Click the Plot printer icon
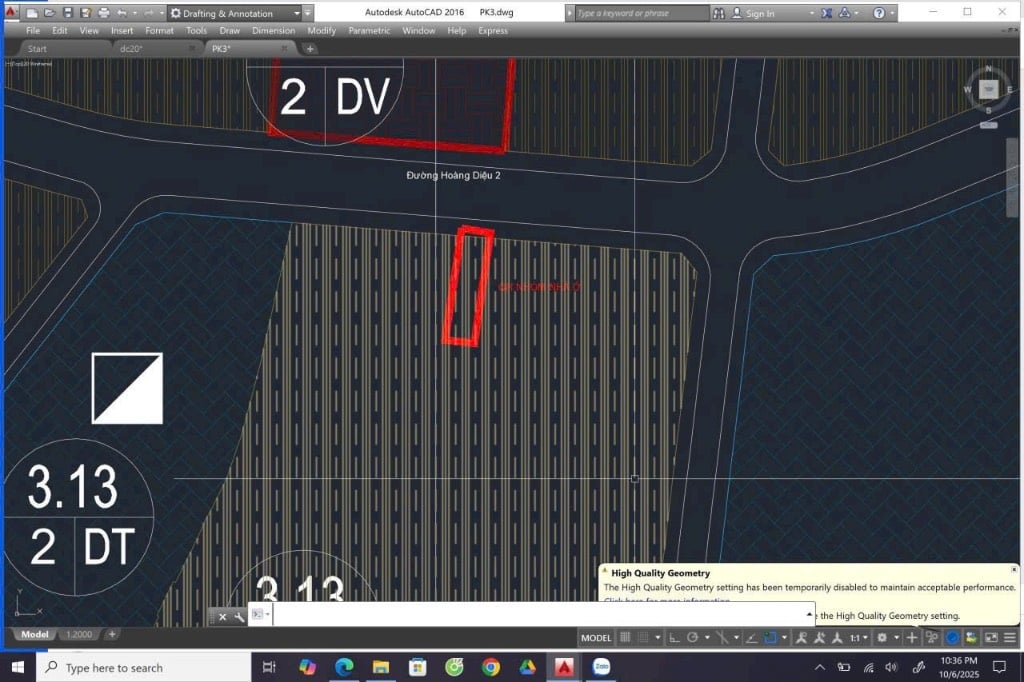Viewport: 1024px width, 682px height. tap(104, 14)
